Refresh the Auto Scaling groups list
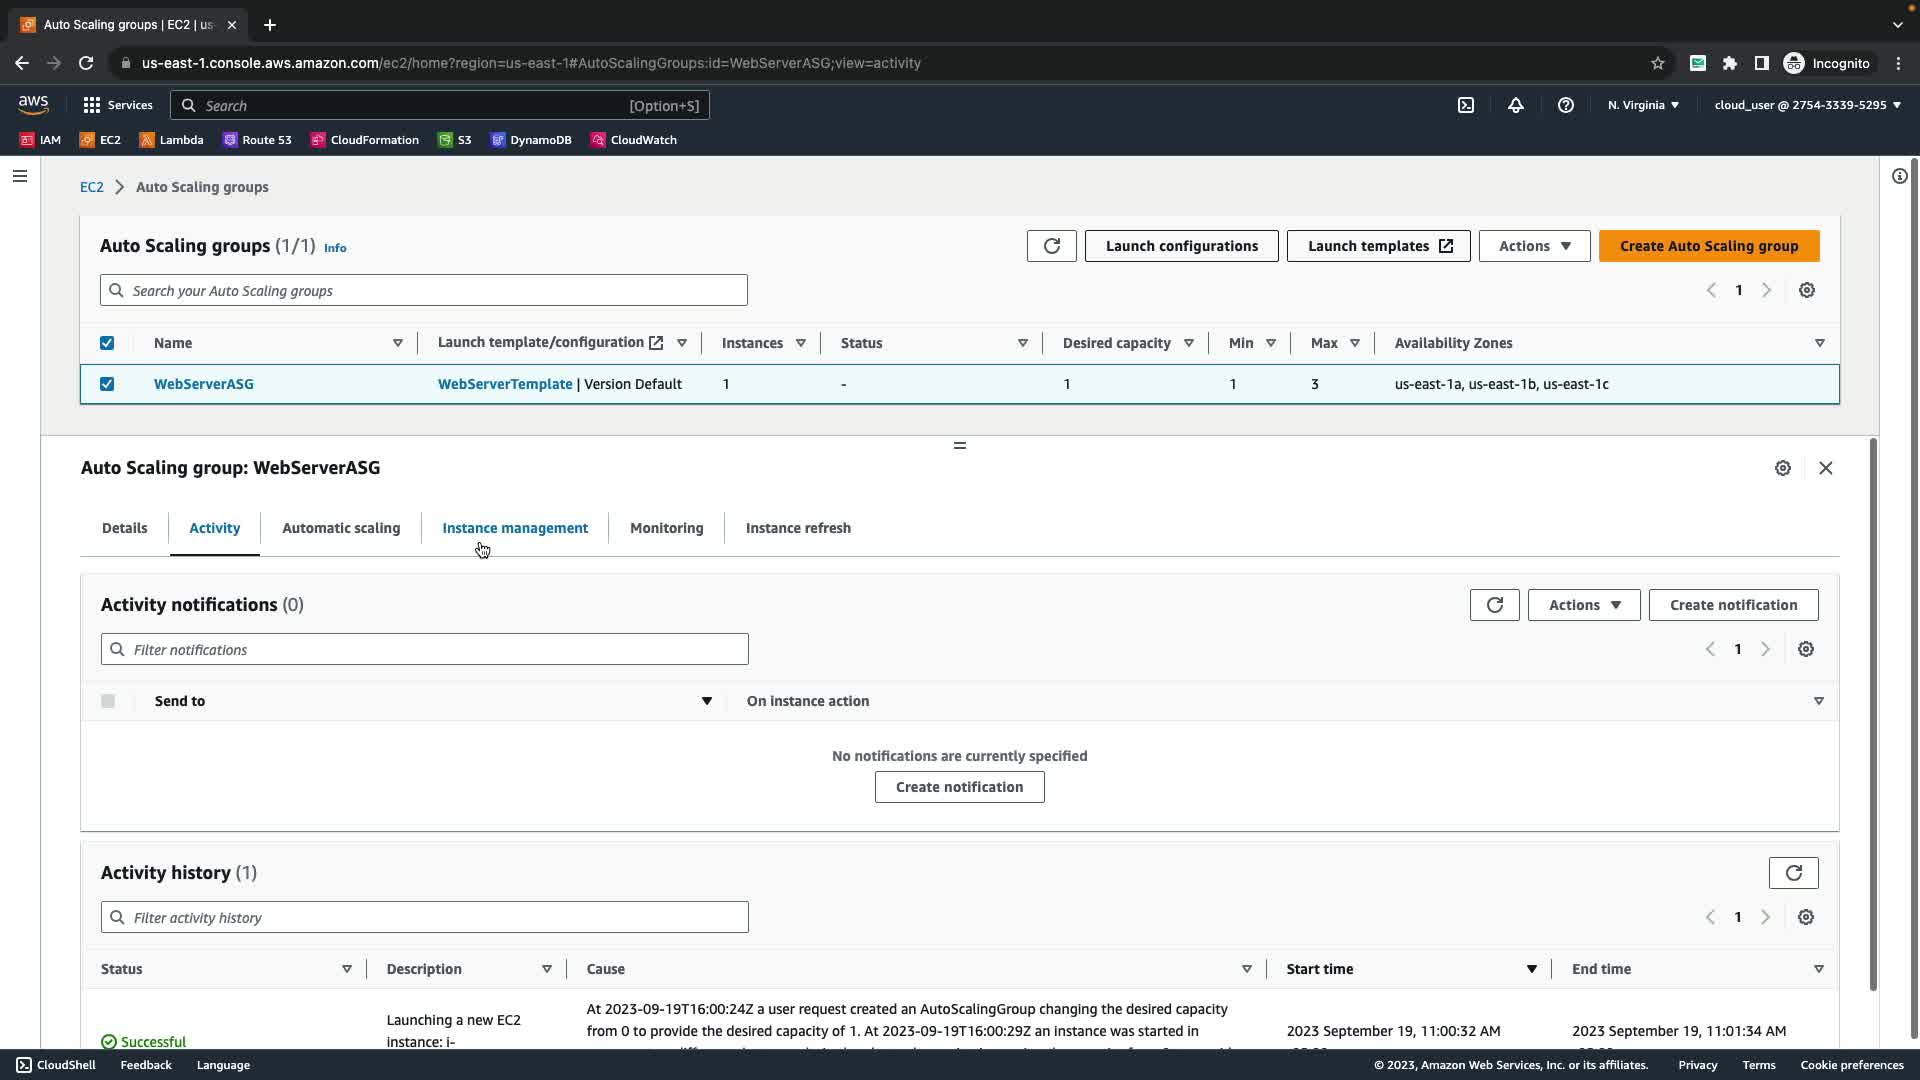 (1051, 246)
